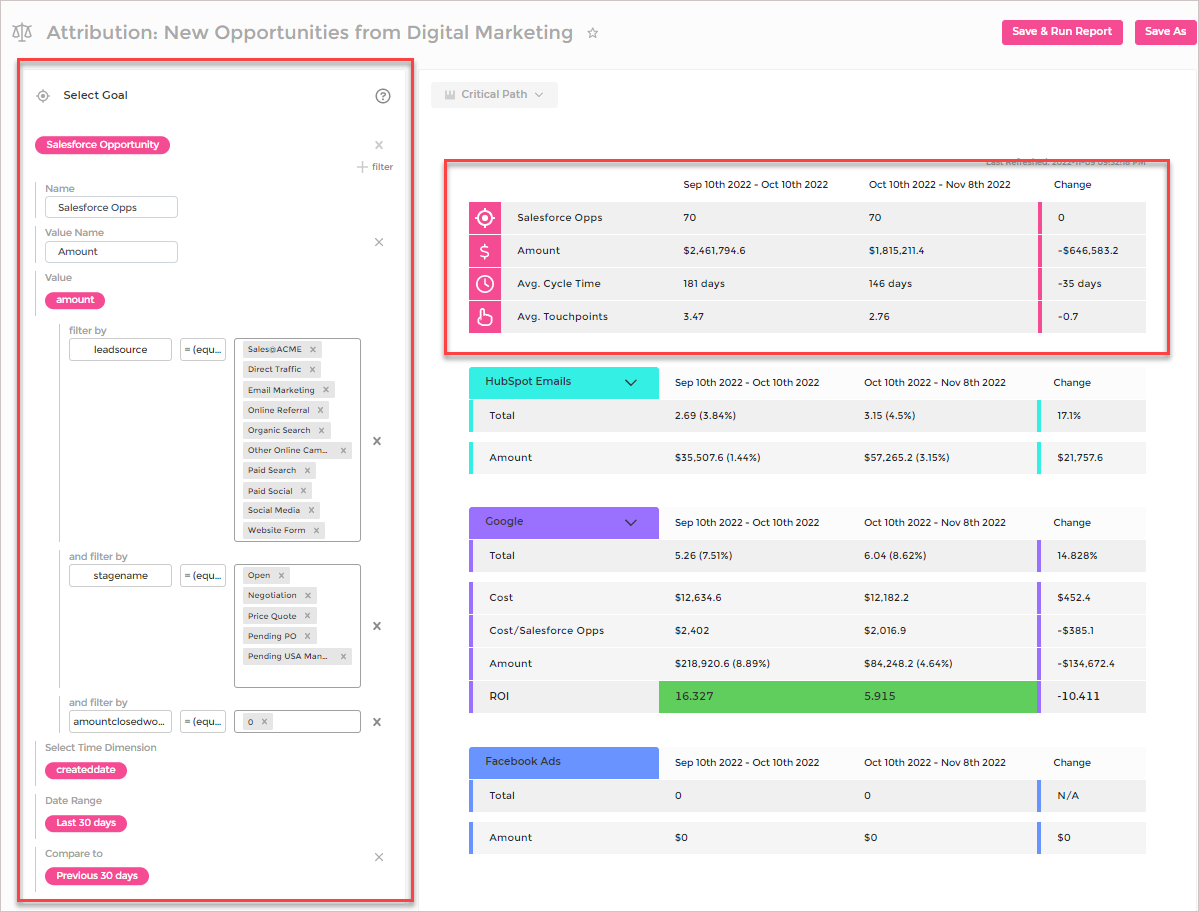The image size is (1199, 912).
Task: Remove Price Quote stage tag
Action: (307, 616)
